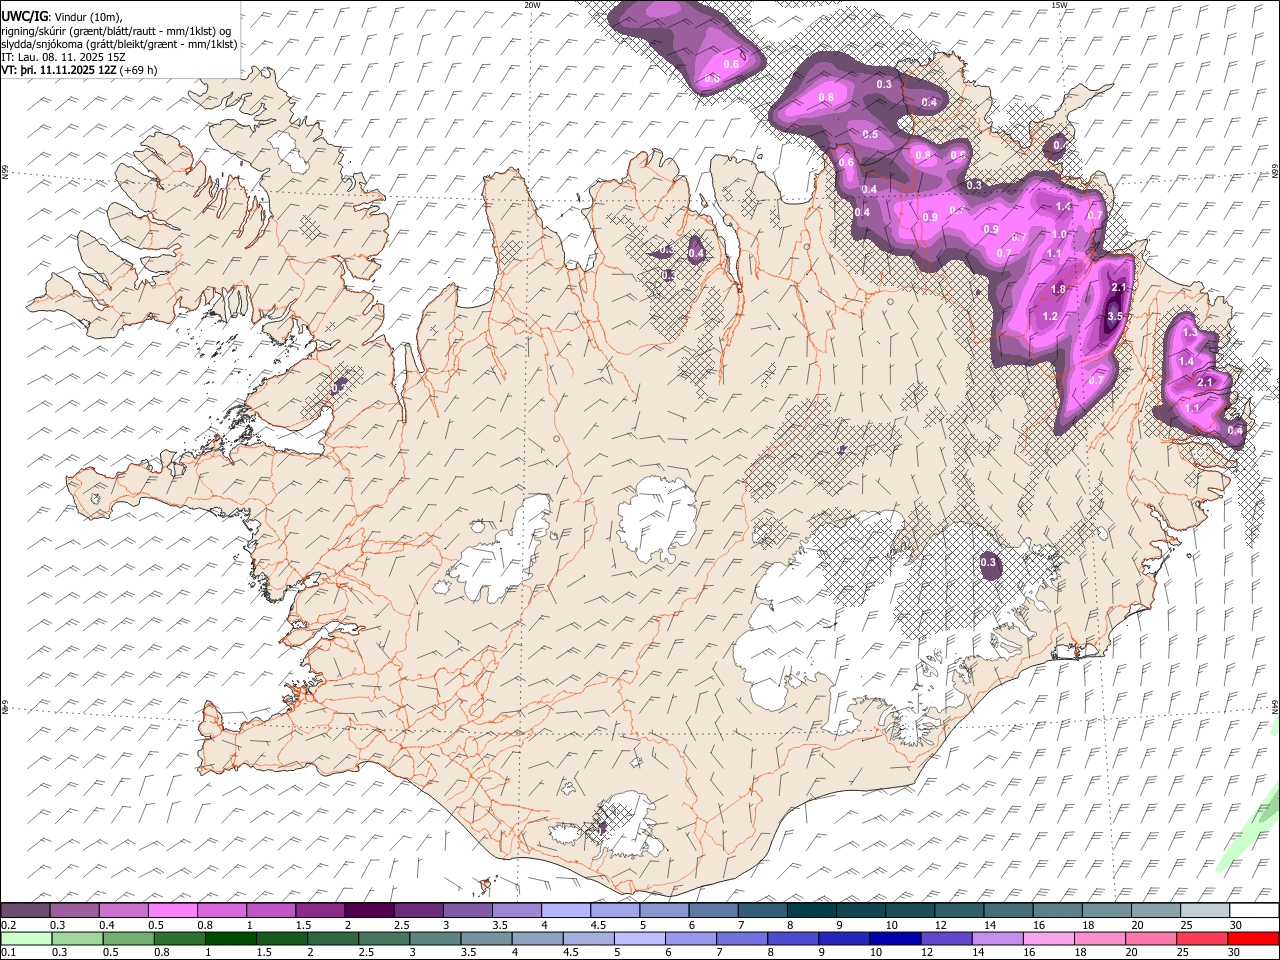Click the deep purple swatch between 2 and 2.5

point(369,911)
